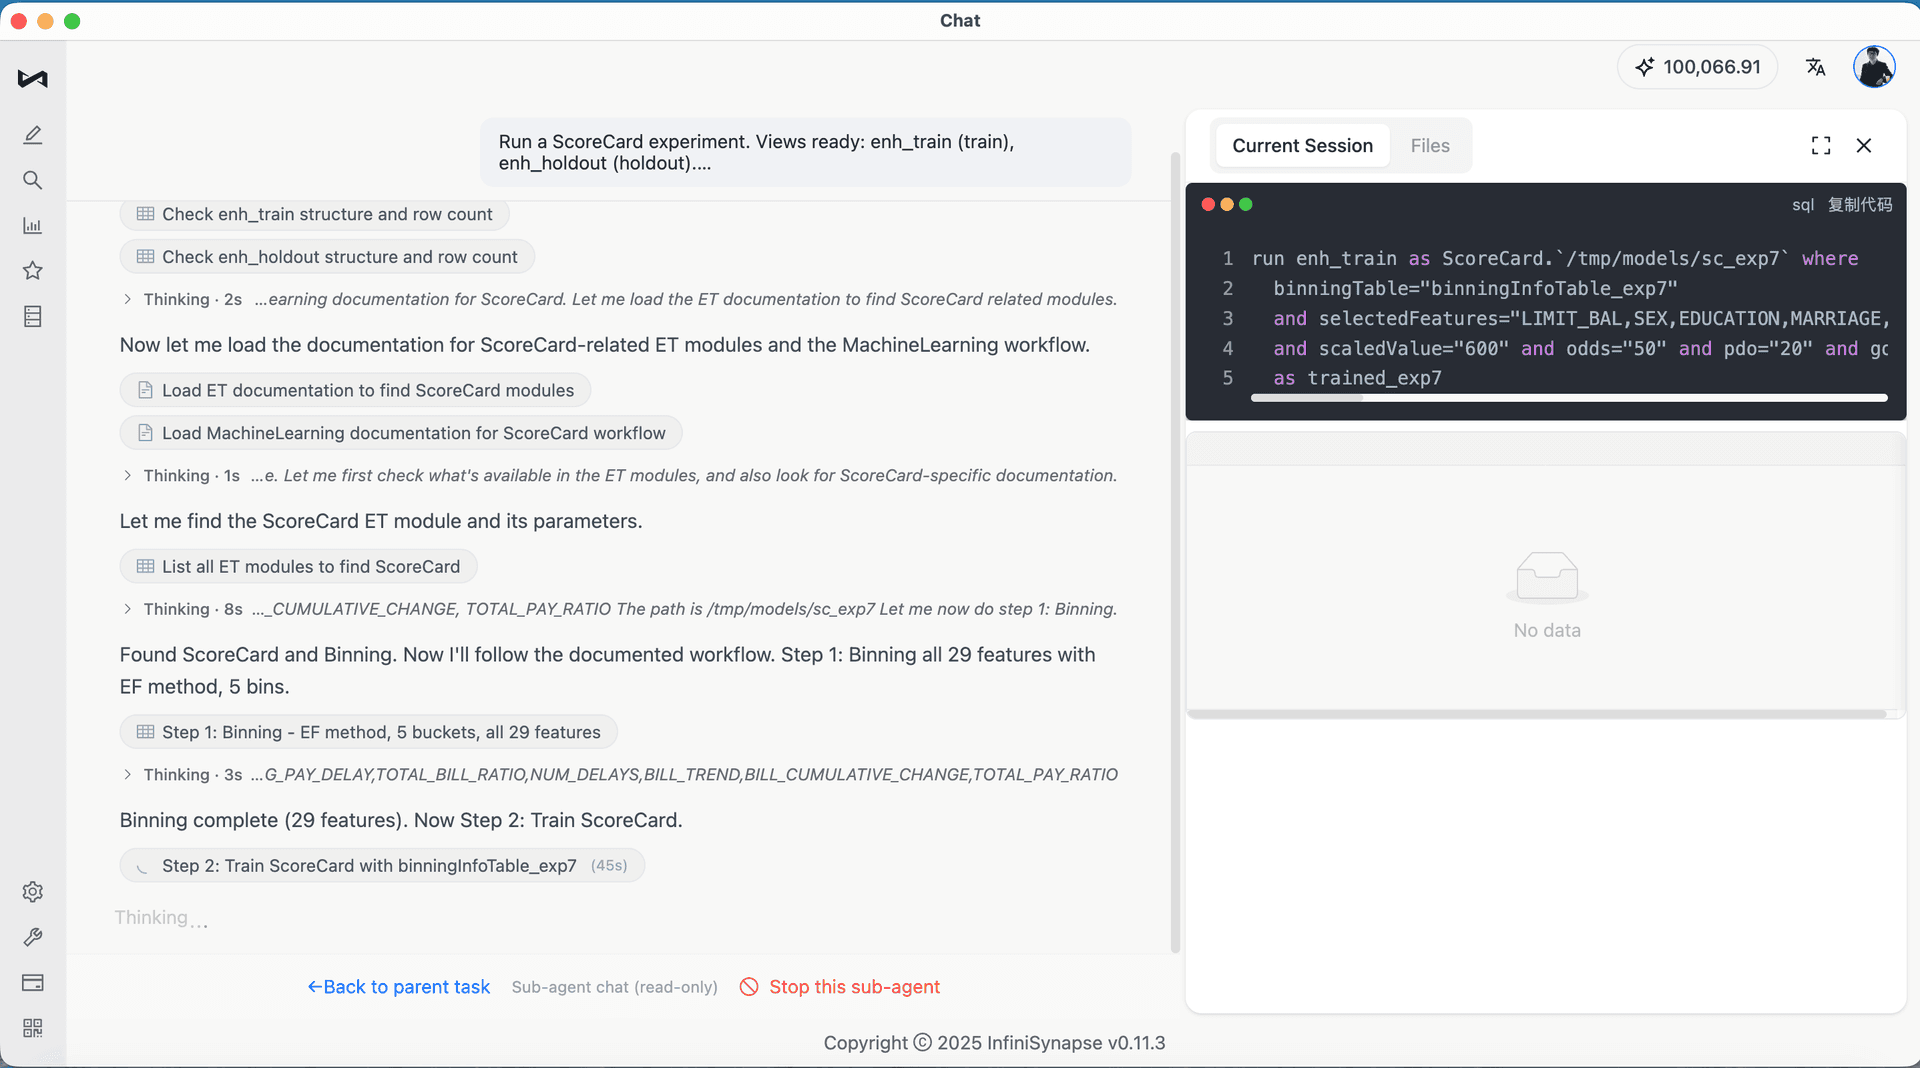Go back to parent task
Screen dimensions: 1920x1068
pos(398,987)
